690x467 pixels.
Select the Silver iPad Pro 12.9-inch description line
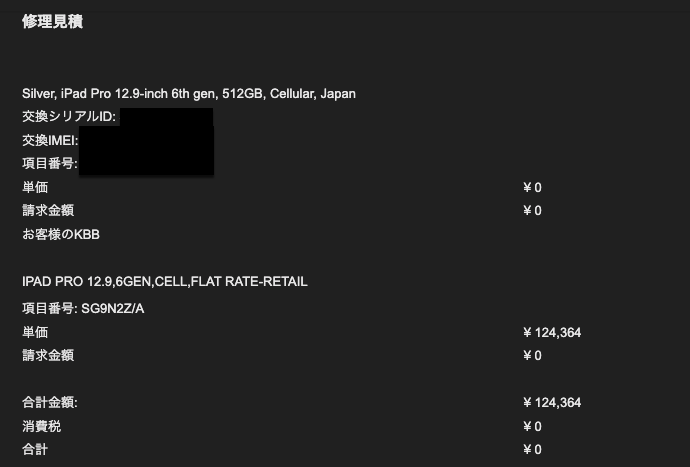pos(189,94)
